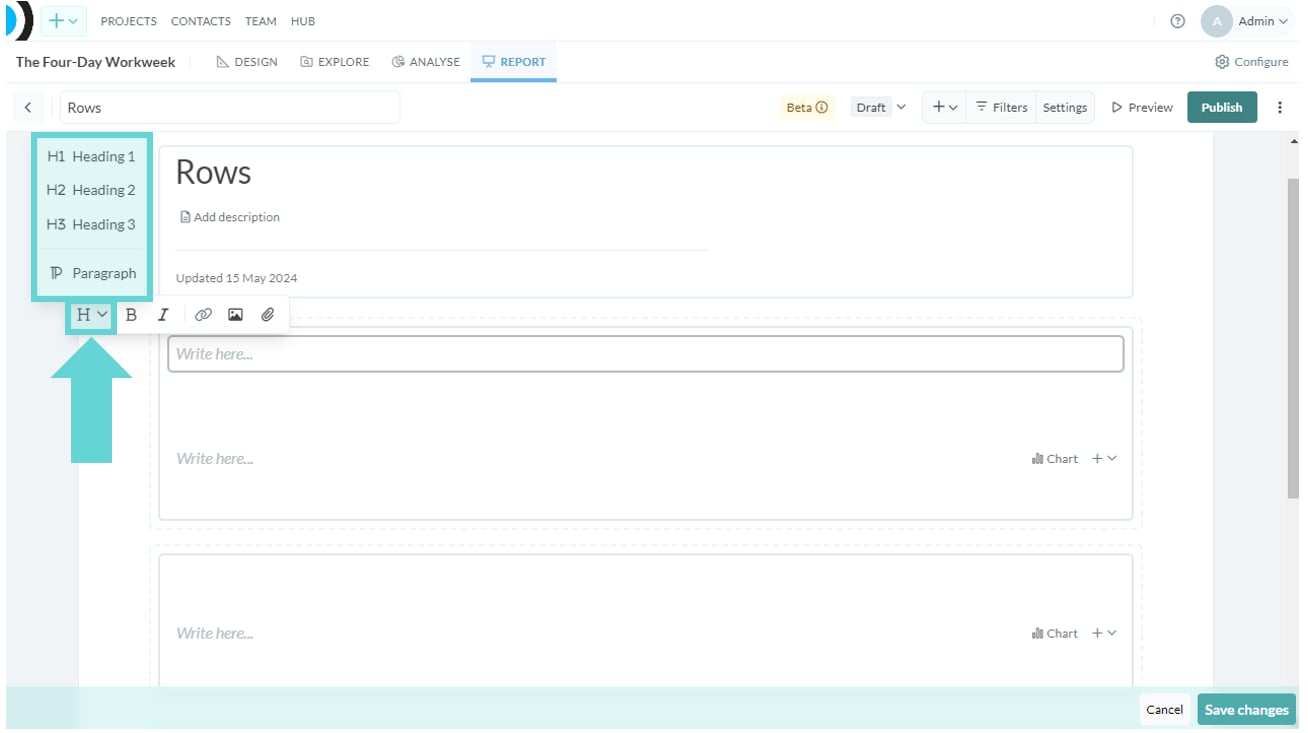Open the Contacts menu item

coord(201,21)
